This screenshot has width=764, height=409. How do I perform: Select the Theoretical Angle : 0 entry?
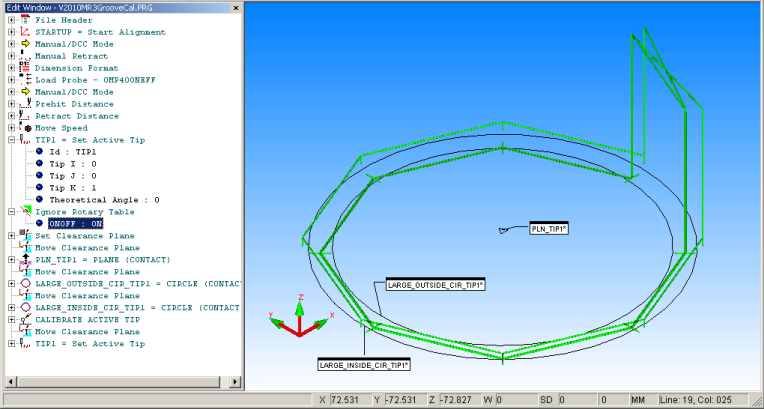tap(104, 200)
